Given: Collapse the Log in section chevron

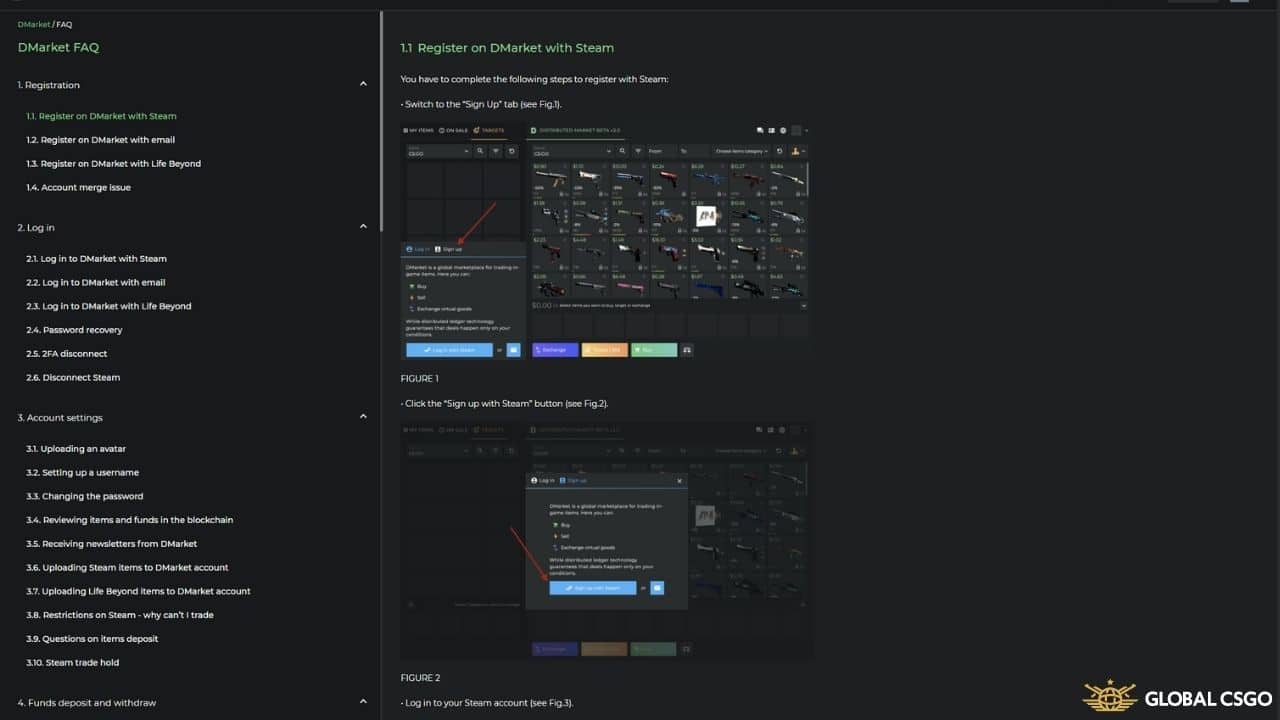Looking at the screenshot, I should 363,227.
